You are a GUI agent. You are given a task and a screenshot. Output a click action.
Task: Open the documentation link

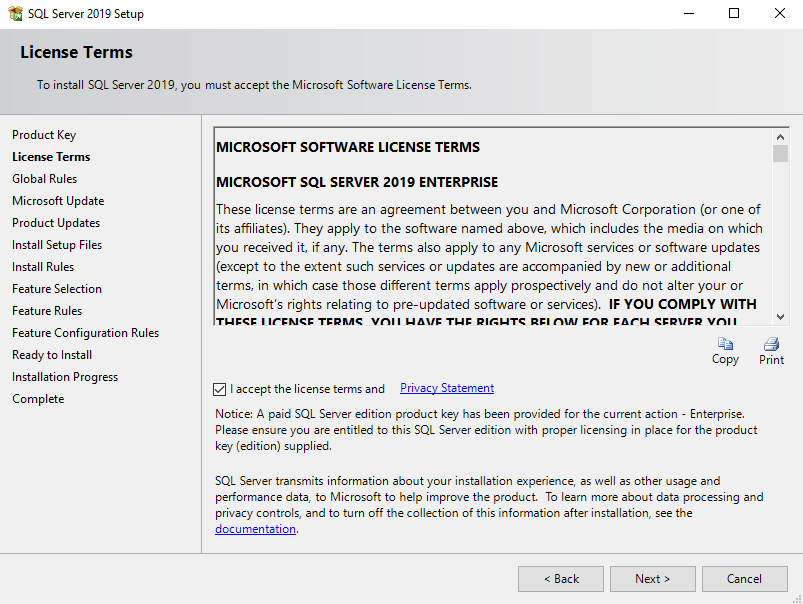click(x=255, y=529)
